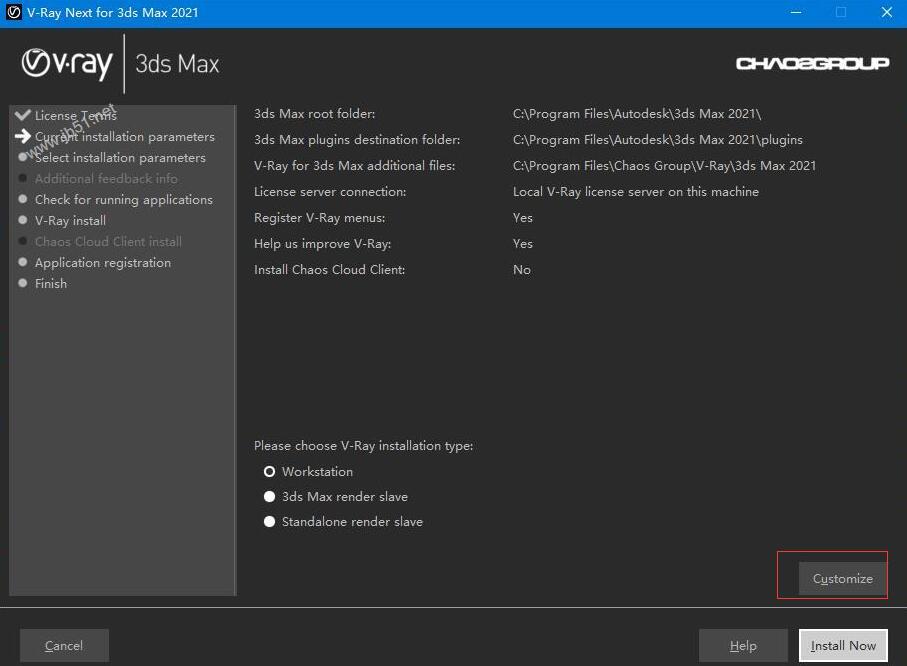This screenshot has height=666, width=907.
Task: Click Additional feedback info step
Action: click(106, 178)
